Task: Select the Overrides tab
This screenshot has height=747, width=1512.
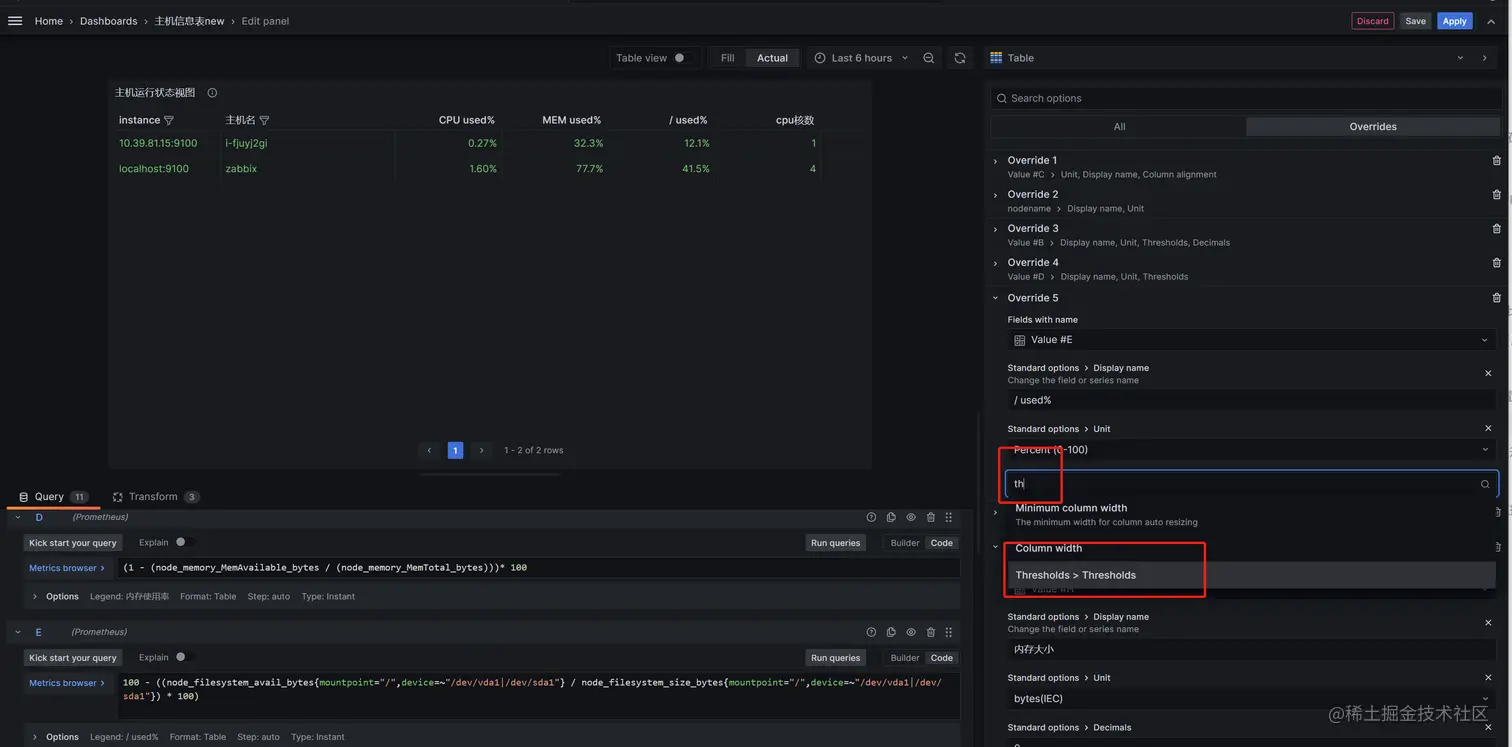Action: [1373, 127]
